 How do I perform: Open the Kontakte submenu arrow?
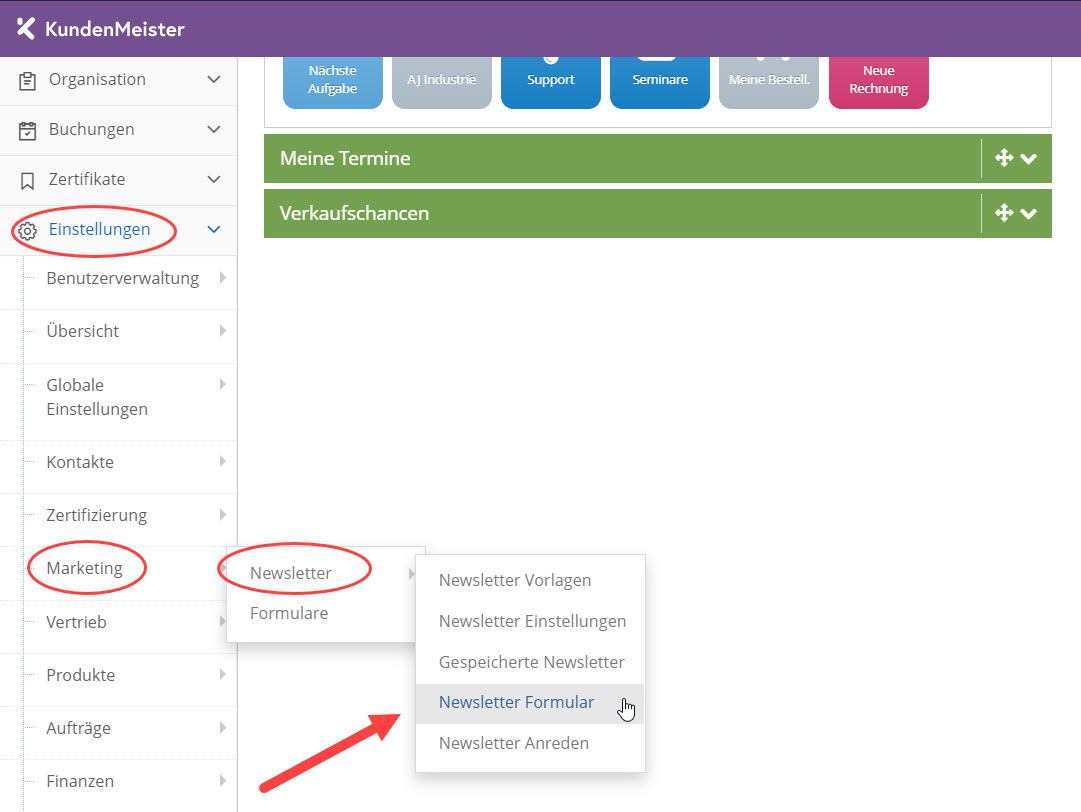pyautogui.click(x=223, y=461)
